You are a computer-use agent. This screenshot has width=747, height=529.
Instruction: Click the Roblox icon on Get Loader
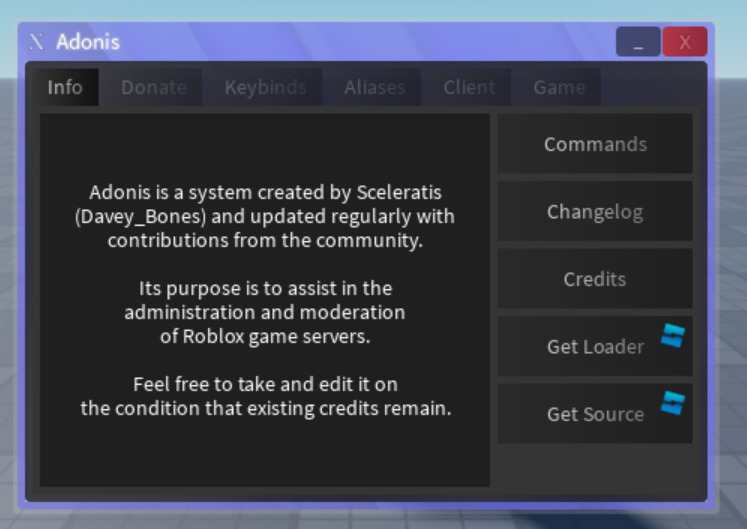pos(673,336)
